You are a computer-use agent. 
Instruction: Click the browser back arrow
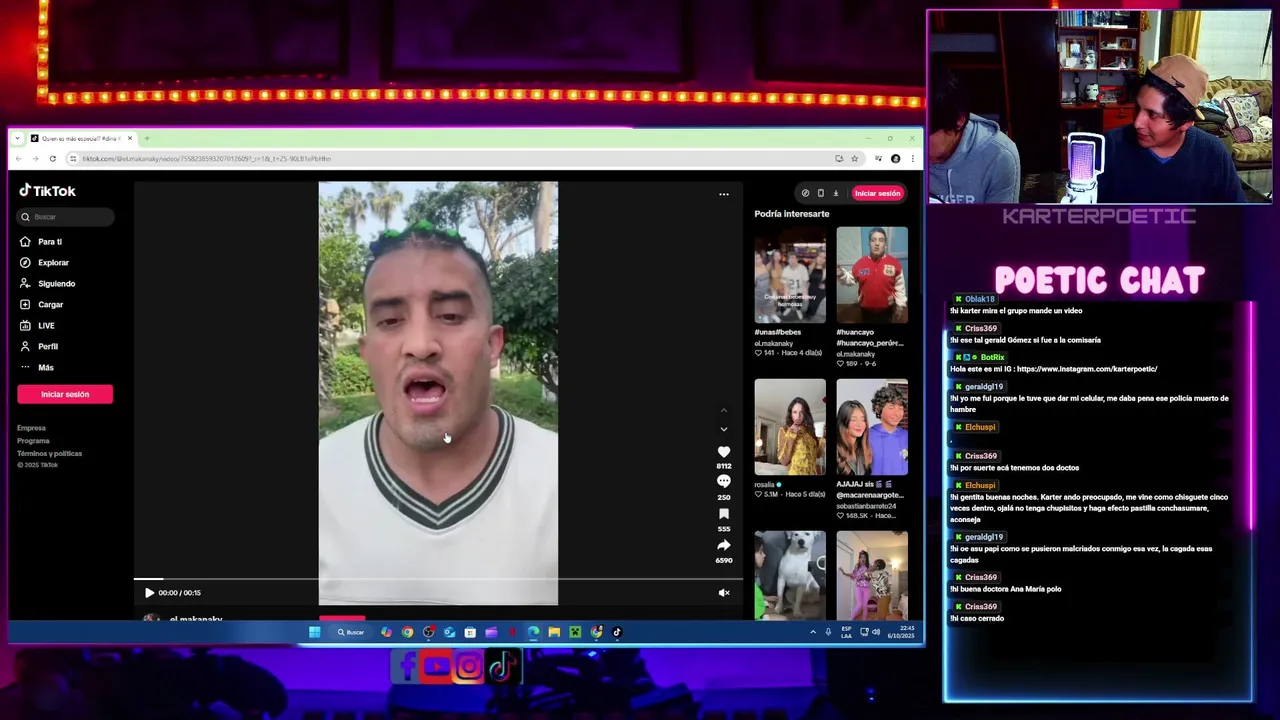(x=18, y=159)
